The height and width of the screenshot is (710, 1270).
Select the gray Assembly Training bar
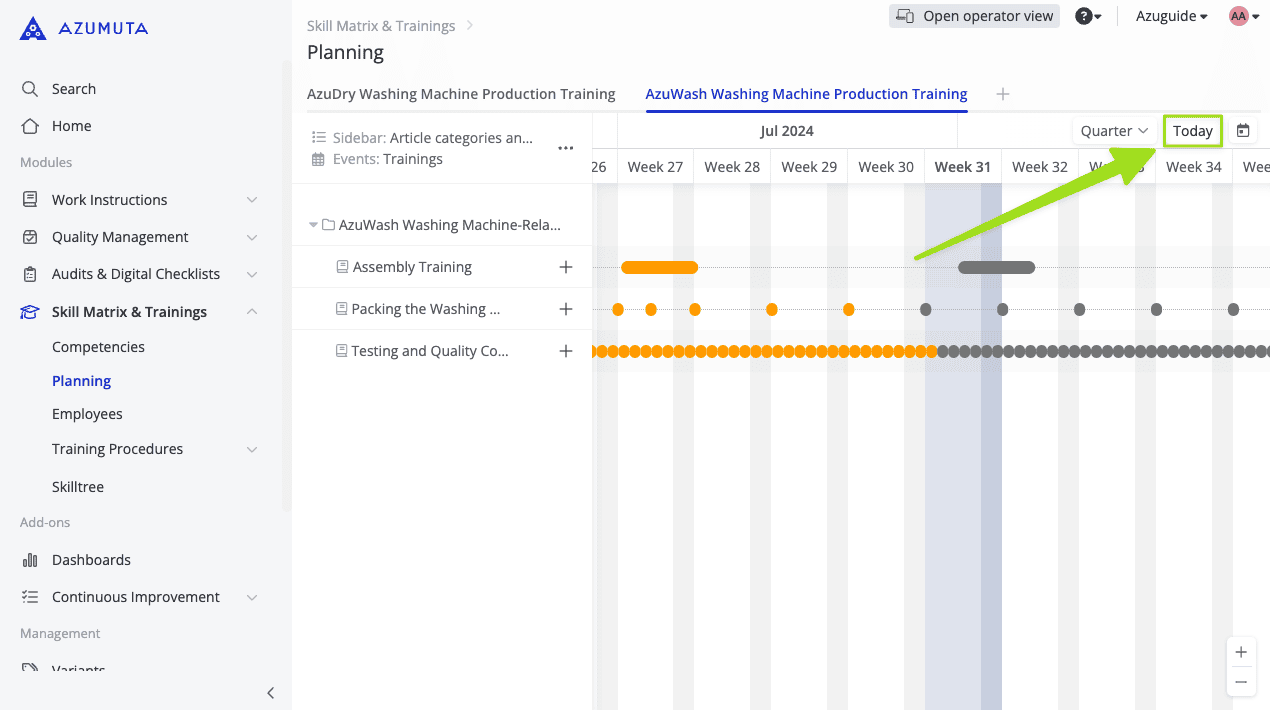pyautogui.click(x=996, y=267)
